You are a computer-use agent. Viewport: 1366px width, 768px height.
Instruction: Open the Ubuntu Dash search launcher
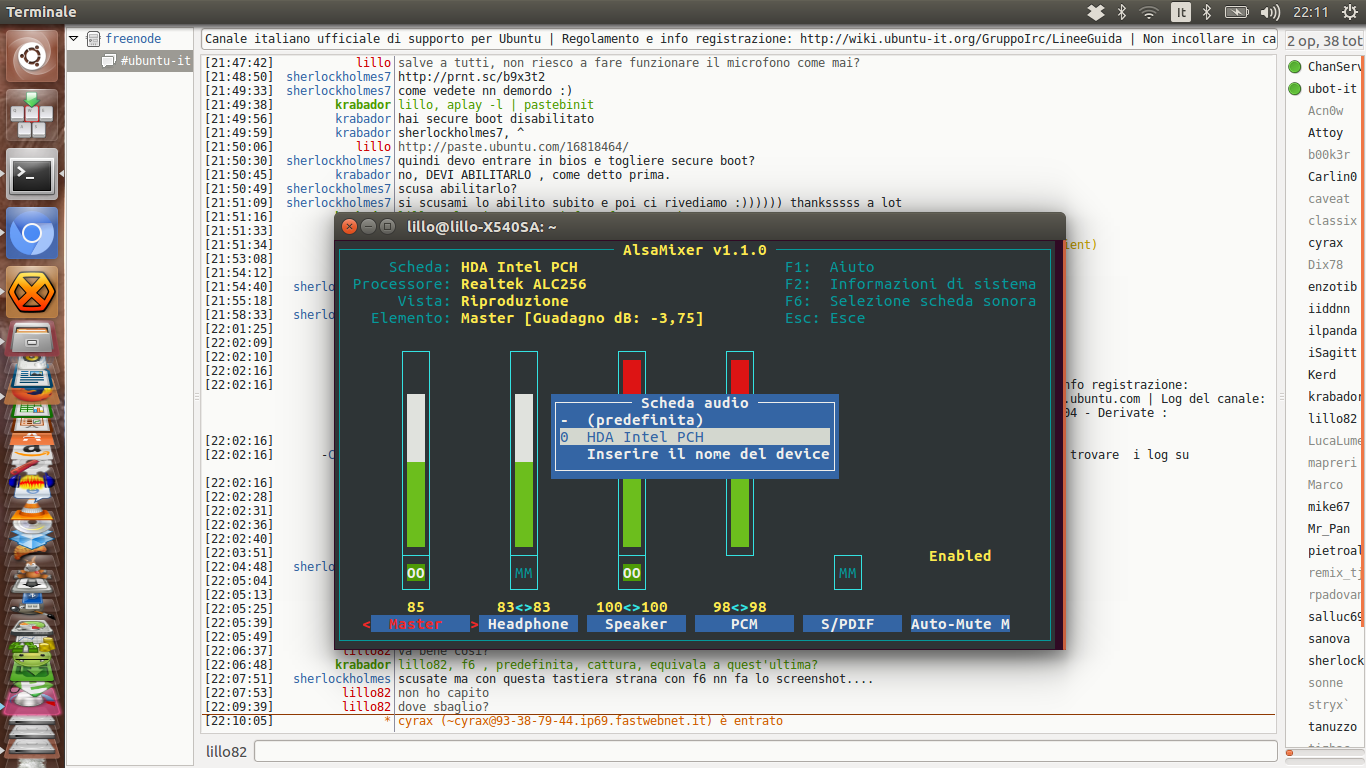33,56
